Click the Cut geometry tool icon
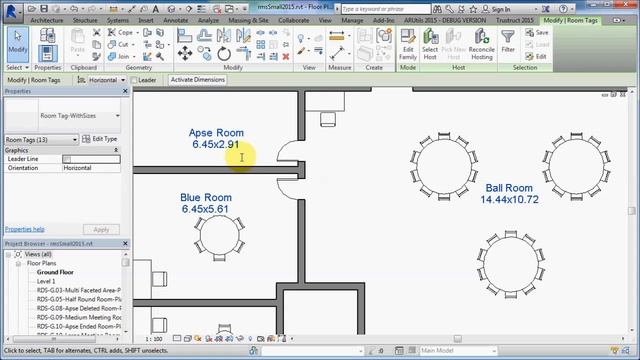640x360 pixels. tap(111, 44)
